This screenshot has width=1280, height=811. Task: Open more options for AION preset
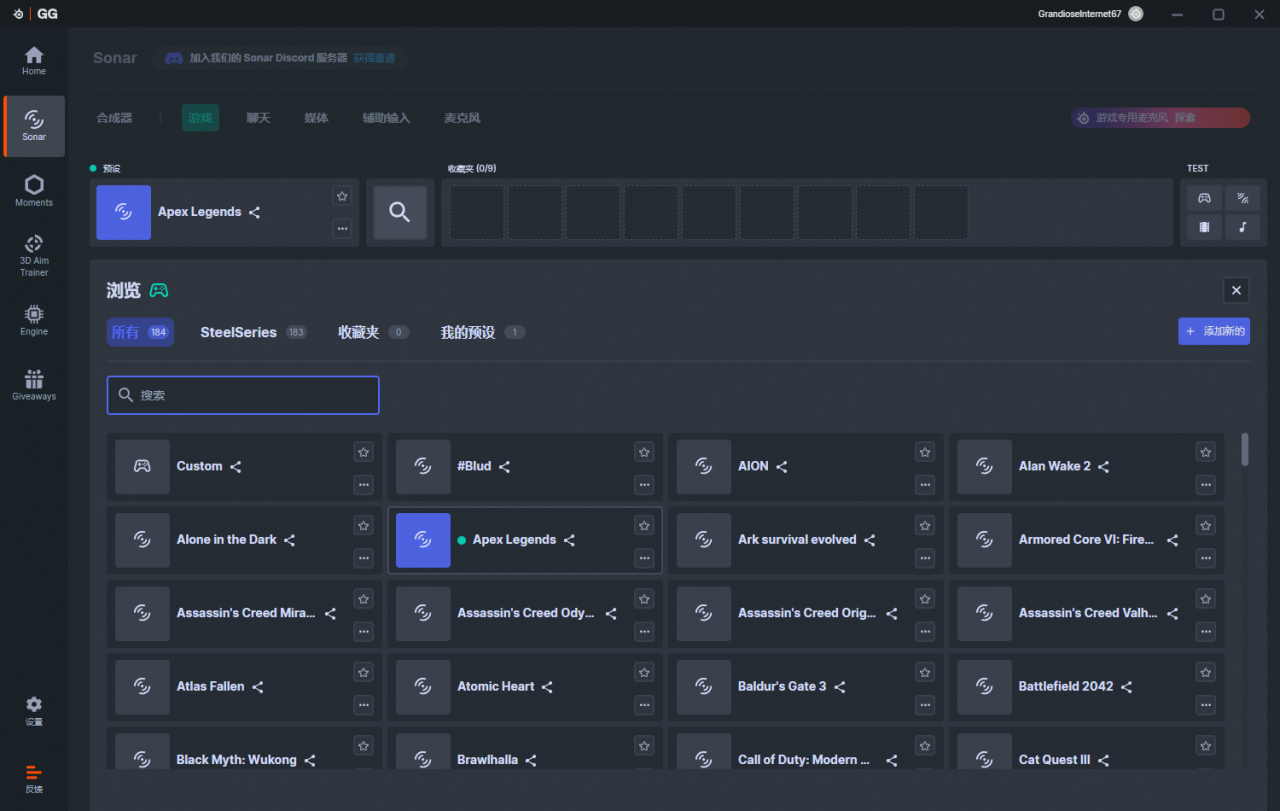coord(925,484)
